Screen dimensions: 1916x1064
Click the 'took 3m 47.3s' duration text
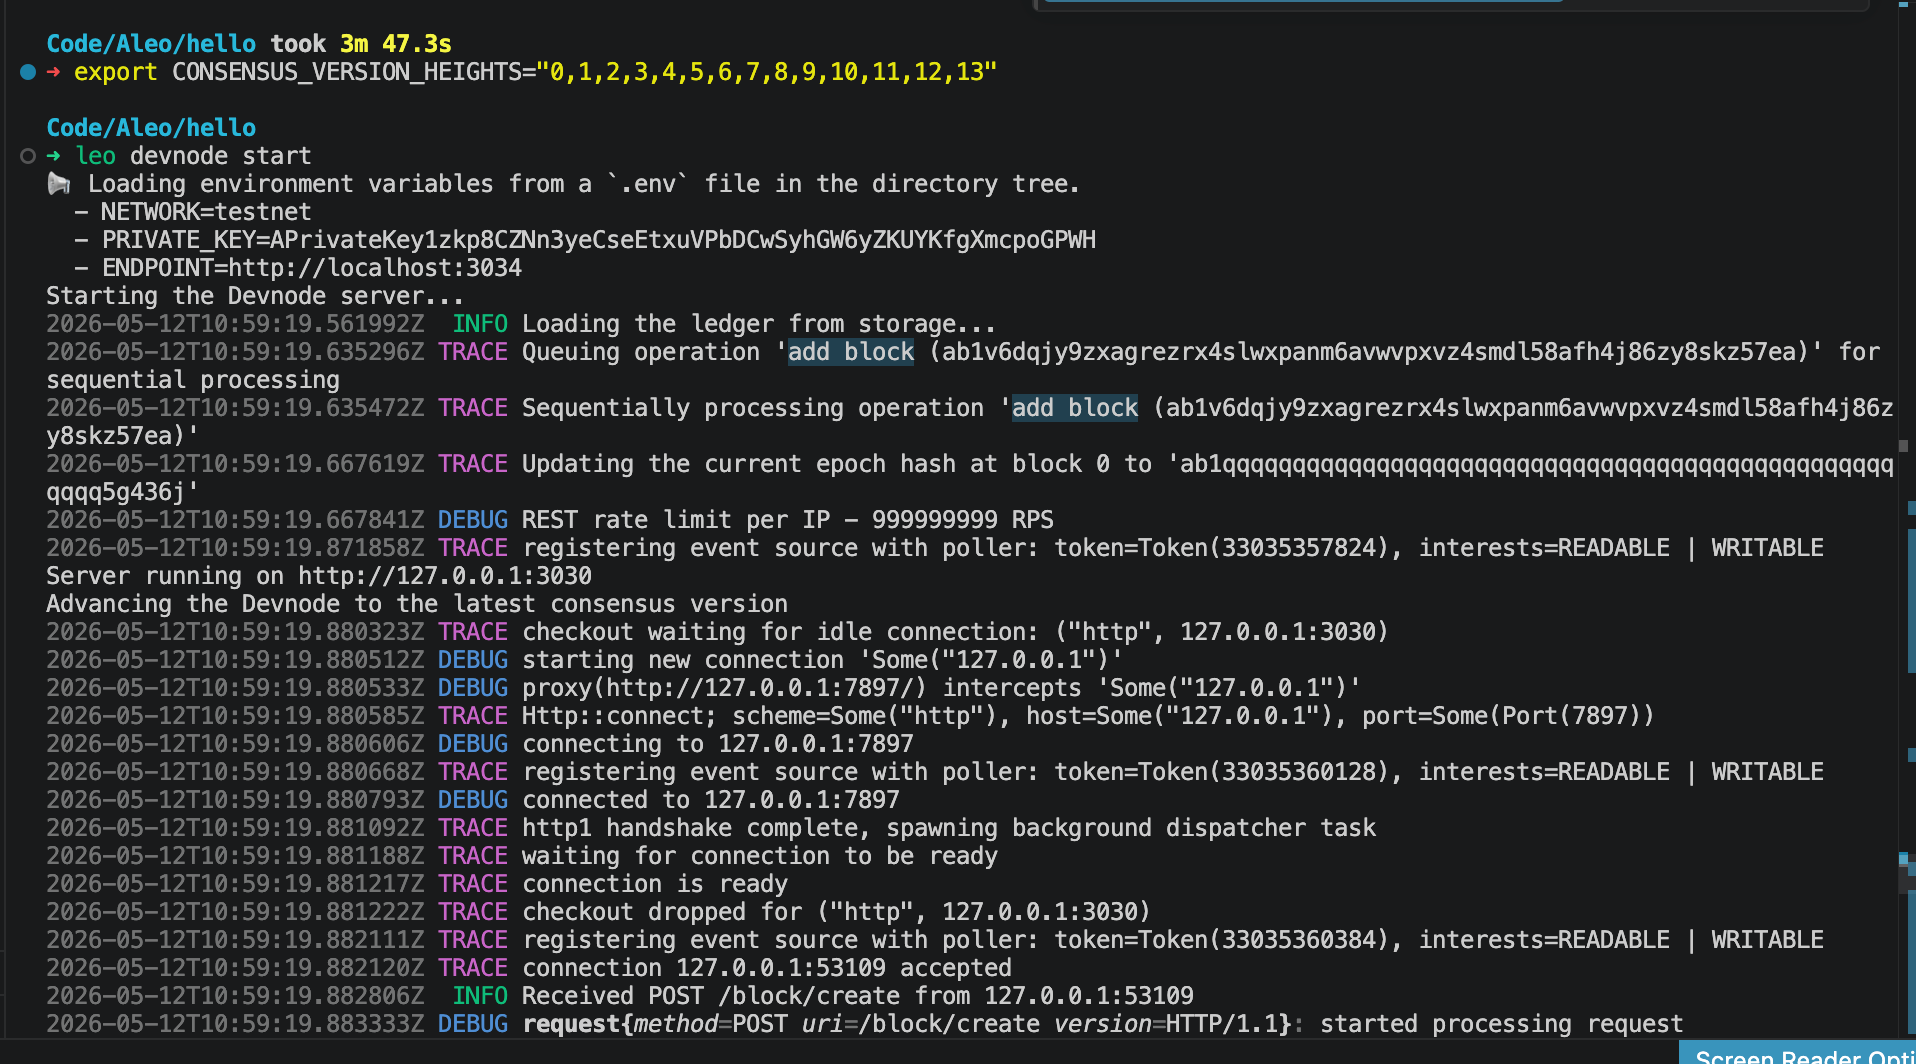[x=361, y=44]
